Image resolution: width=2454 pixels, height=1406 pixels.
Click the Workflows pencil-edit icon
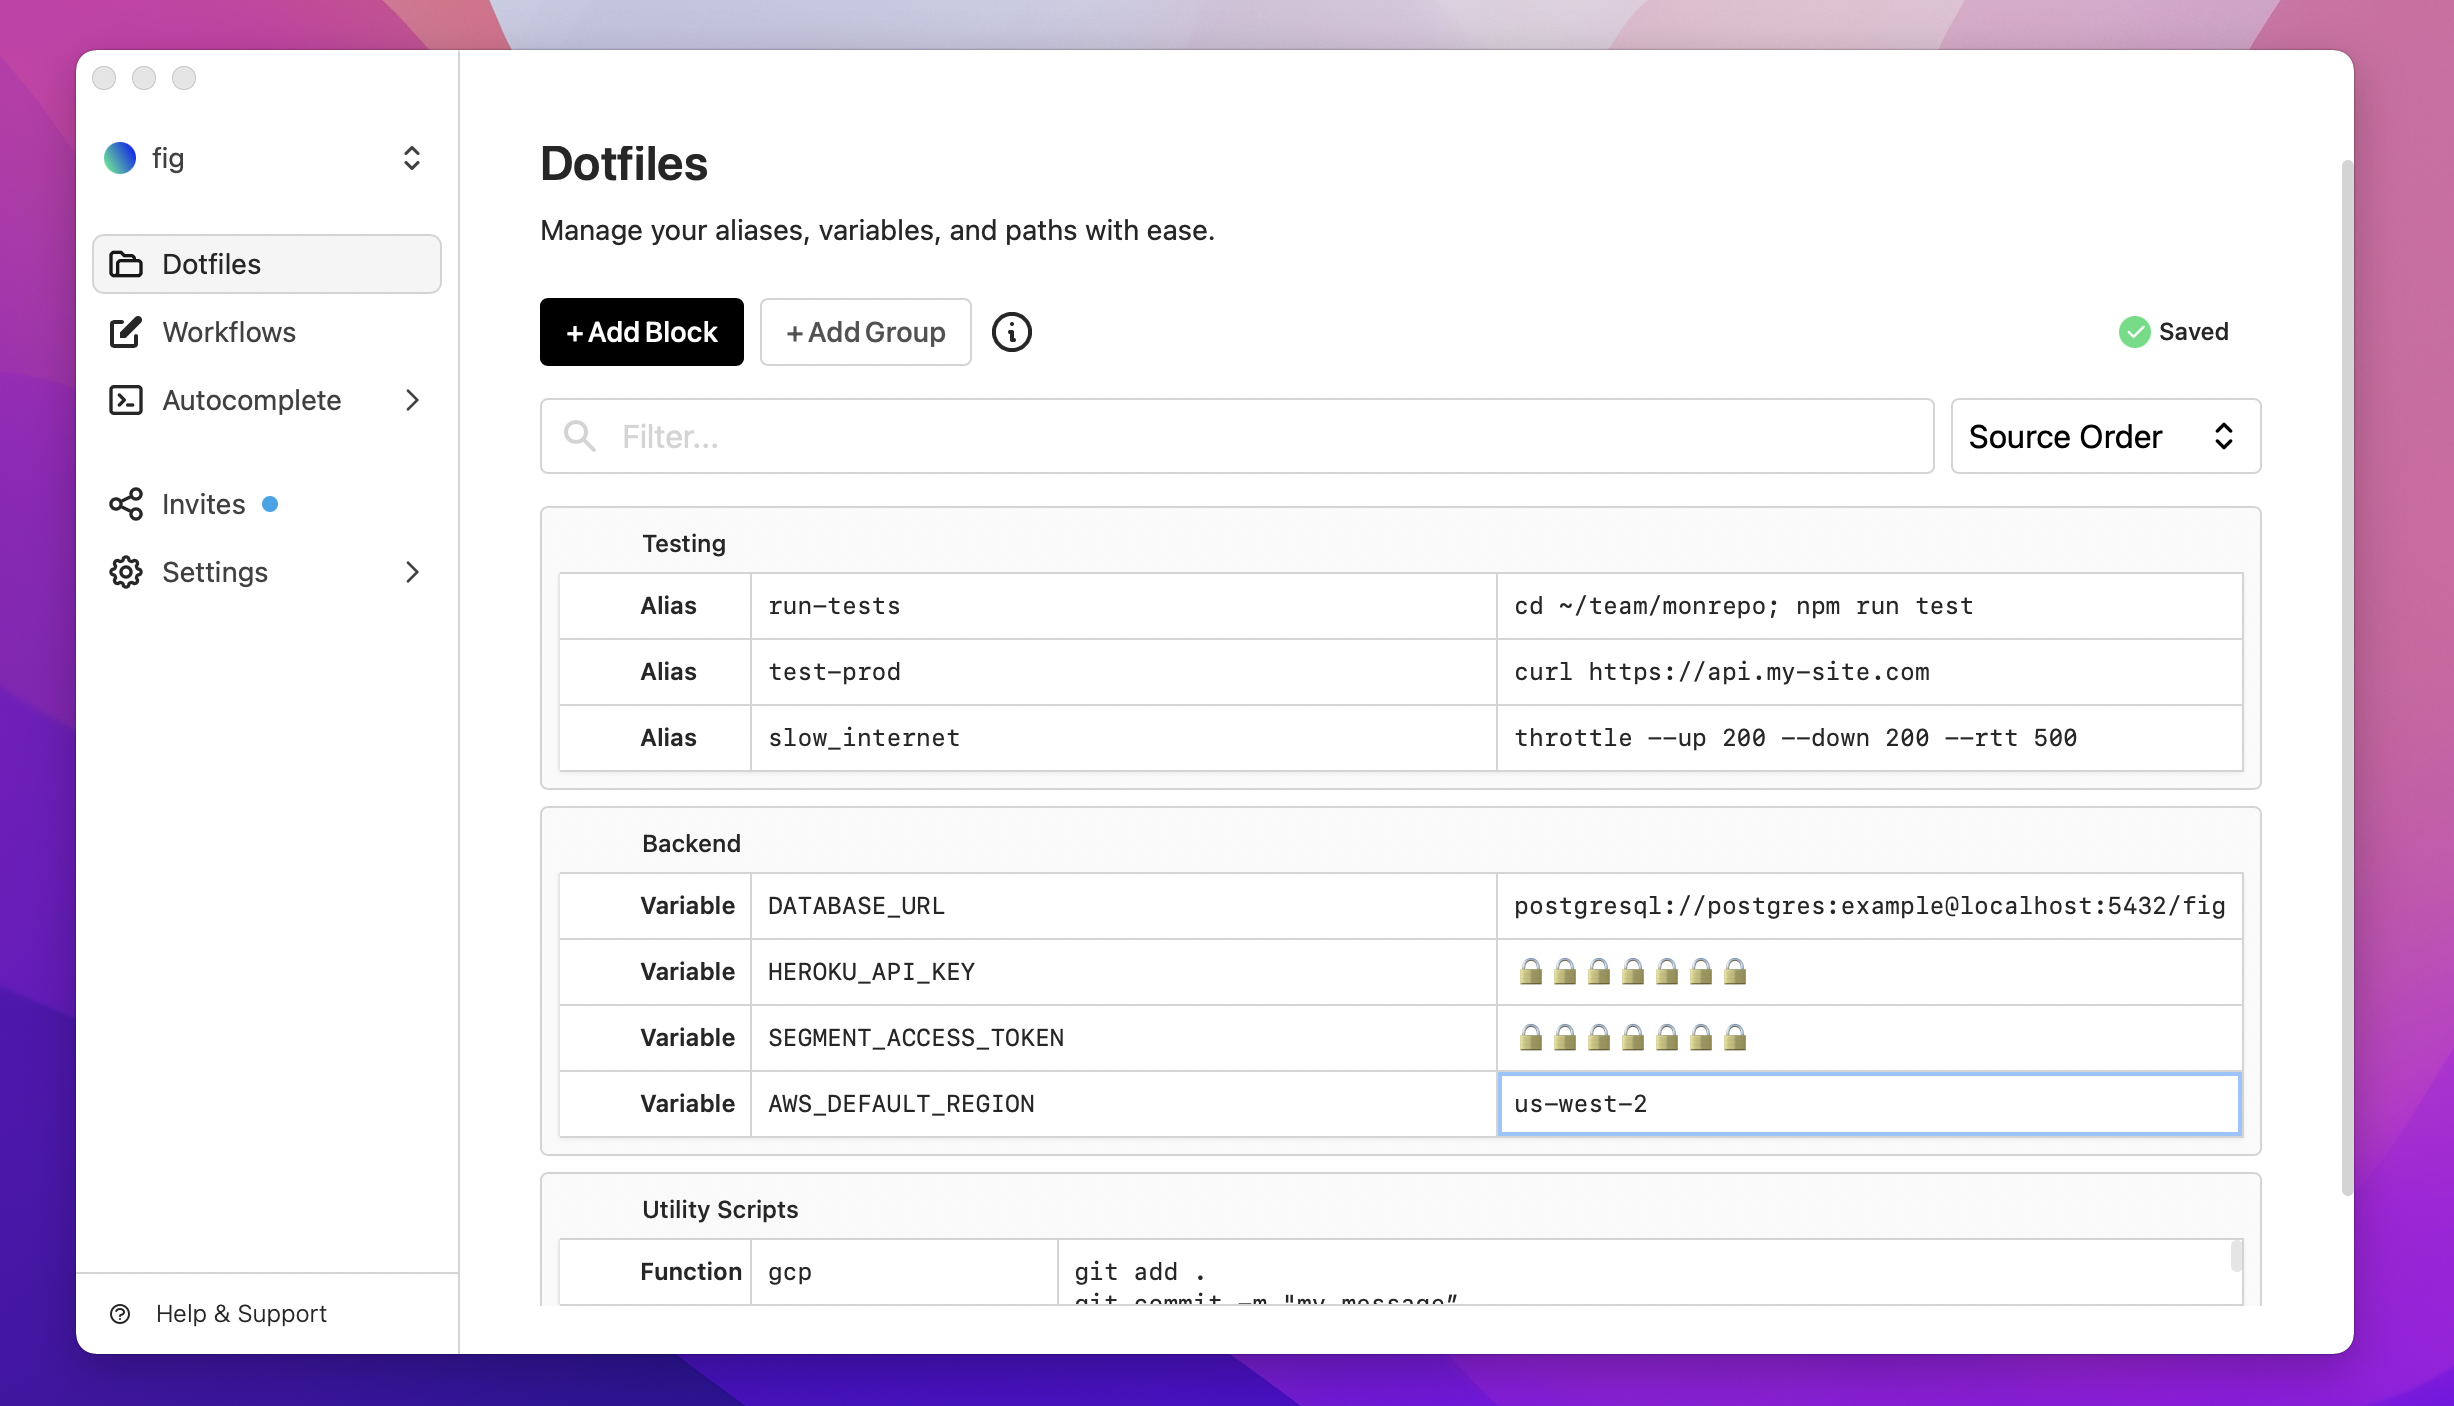click(x=126, y=332)
